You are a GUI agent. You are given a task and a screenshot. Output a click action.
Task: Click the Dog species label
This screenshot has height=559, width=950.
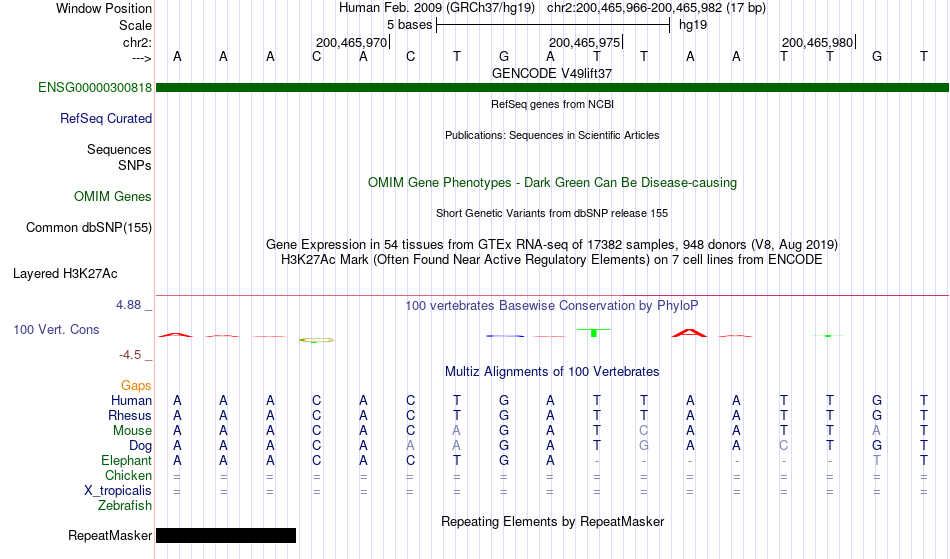(140, 446)
